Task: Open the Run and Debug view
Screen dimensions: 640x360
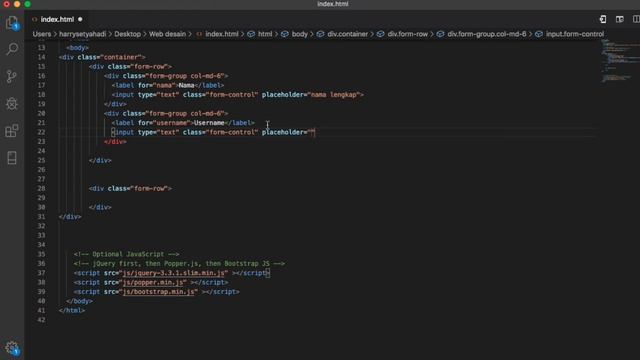Action: (x=12, y=104)
